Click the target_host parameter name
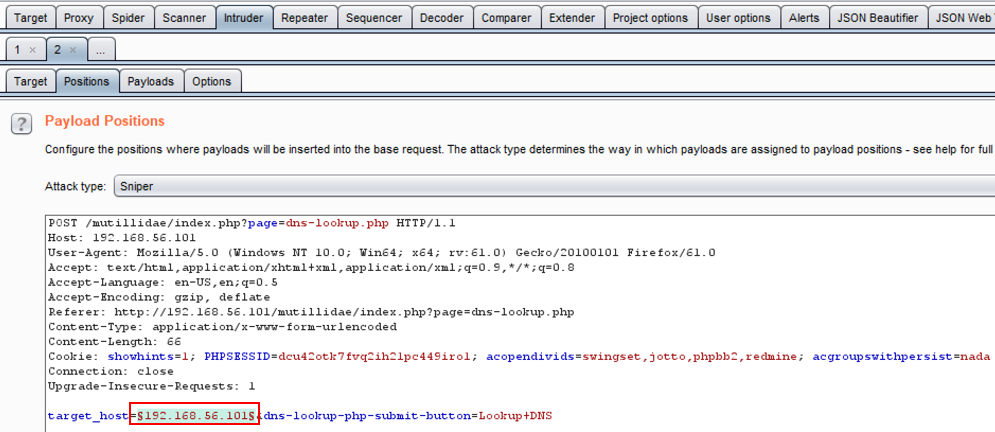 tap(88, 416)
